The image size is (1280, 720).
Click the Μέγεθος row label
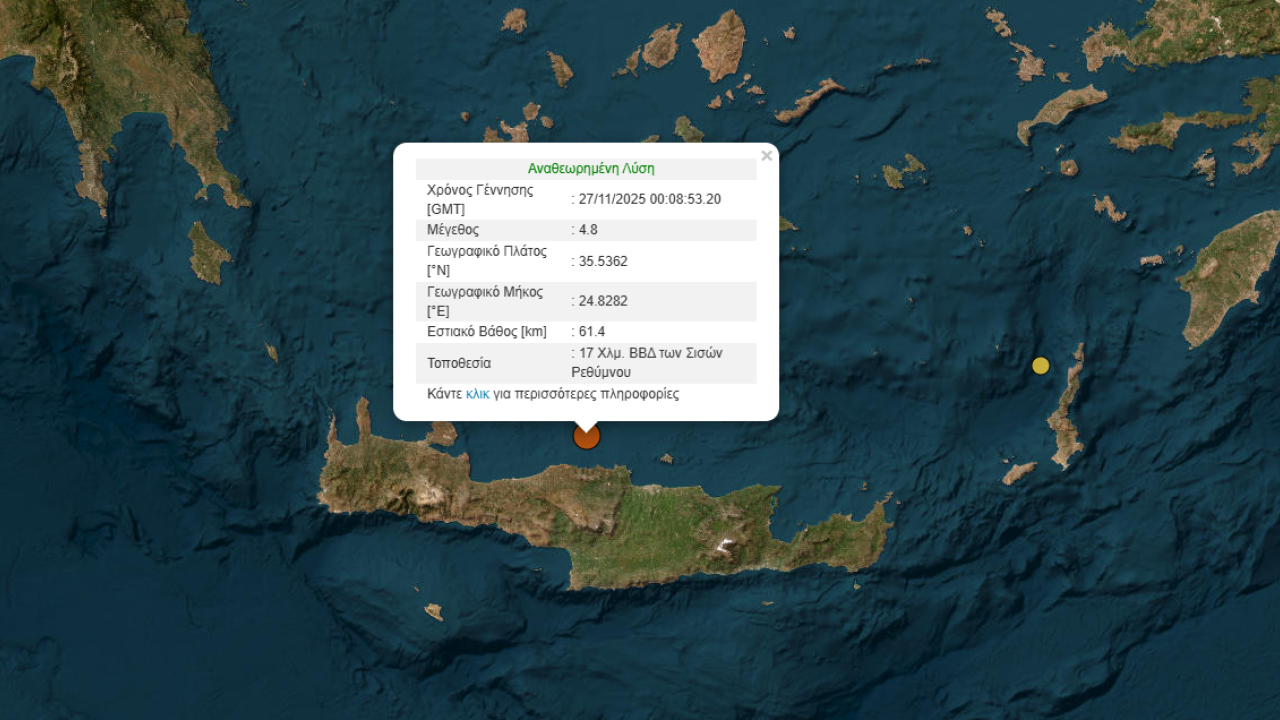point(453,230)
